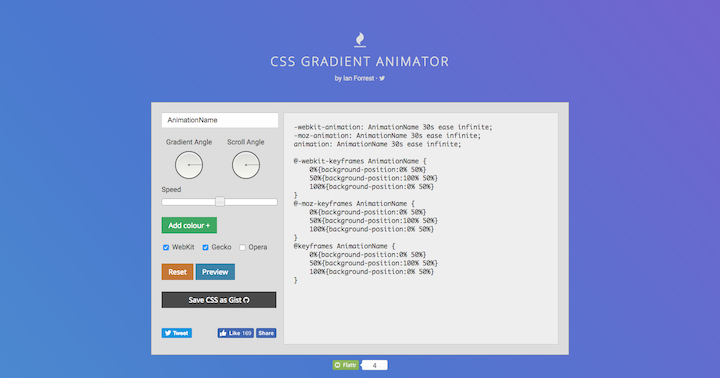This screenshot has height=378, width=720.
Task: Click the Speed label
Action: coord(171,190)
